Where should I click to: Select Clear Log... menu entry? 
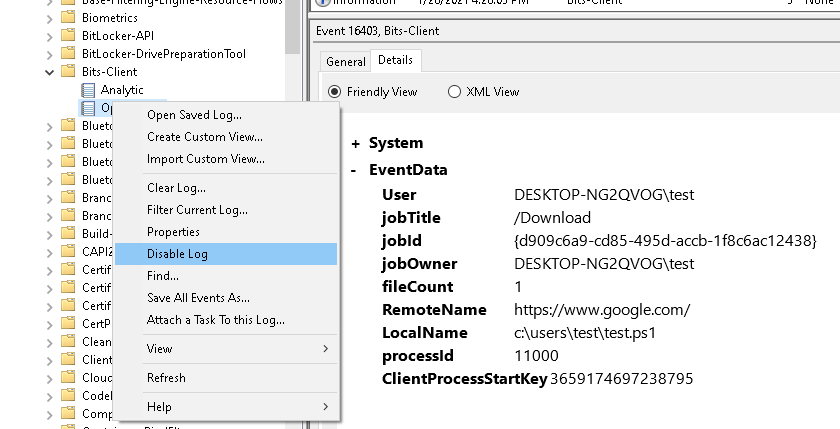(x=176, y=188)
